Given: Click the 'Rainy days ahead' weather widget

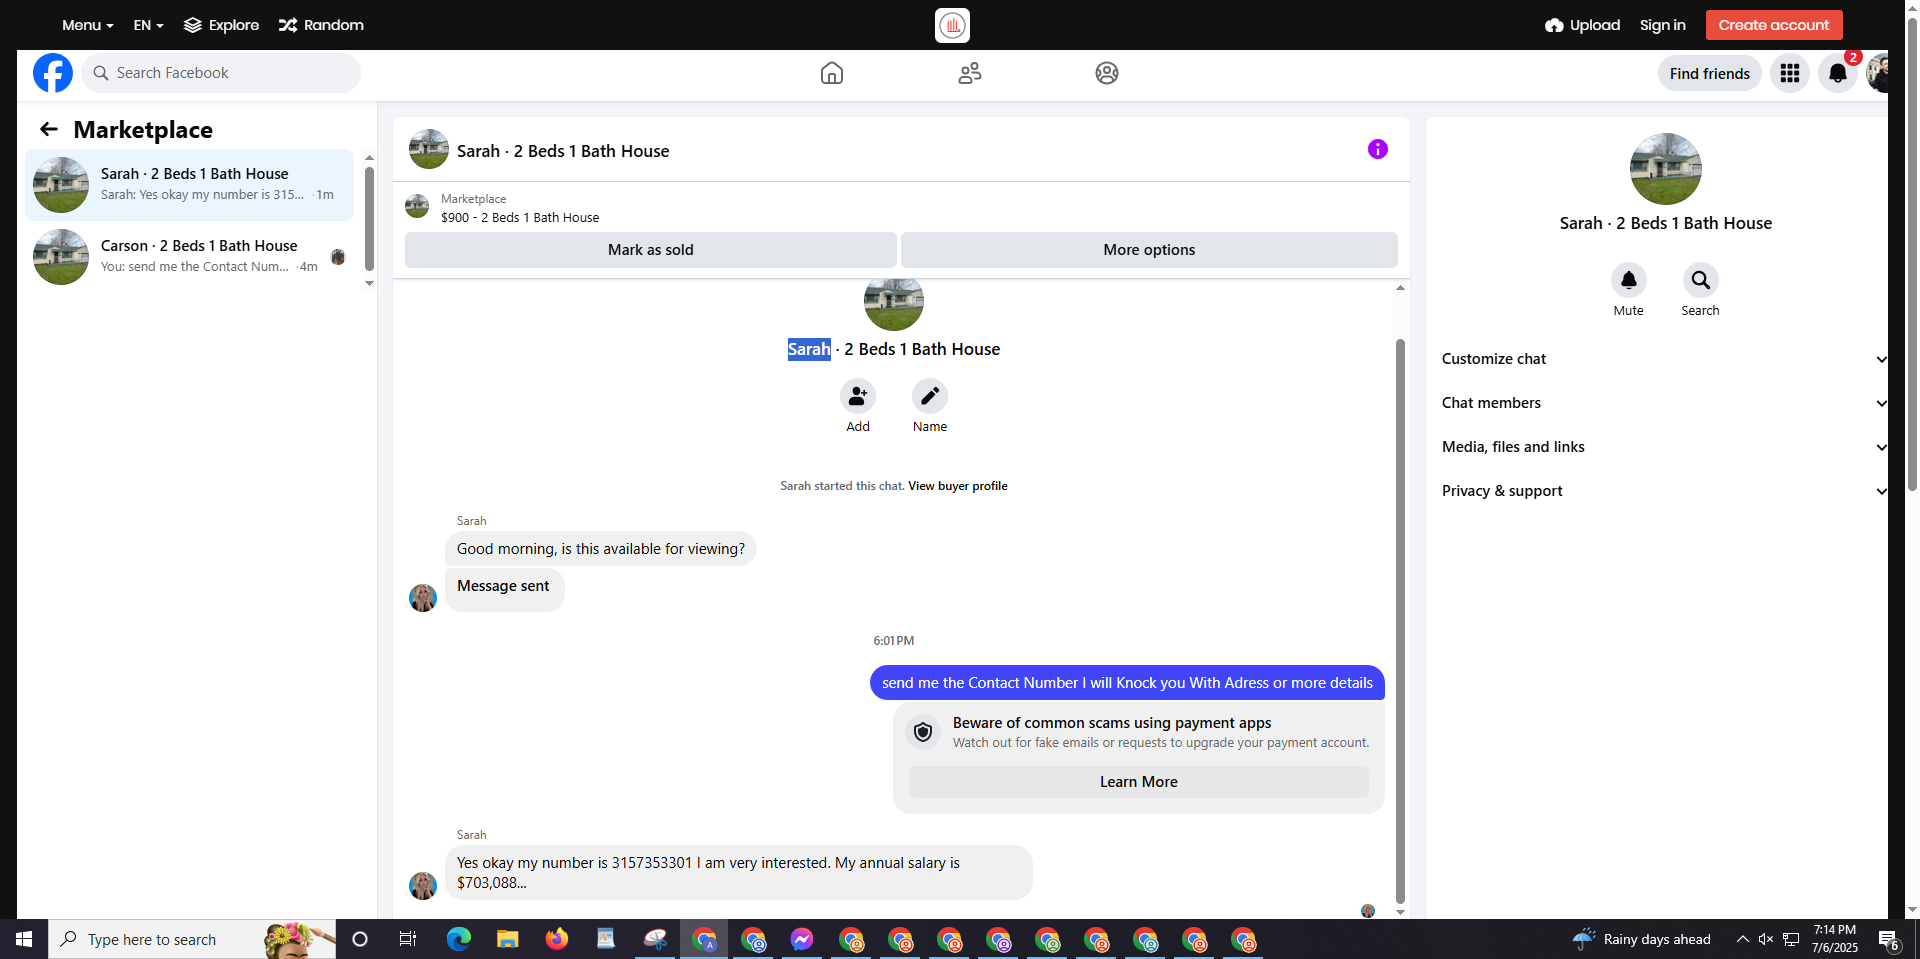Looking at the screenshot, I should point(1641,939).
